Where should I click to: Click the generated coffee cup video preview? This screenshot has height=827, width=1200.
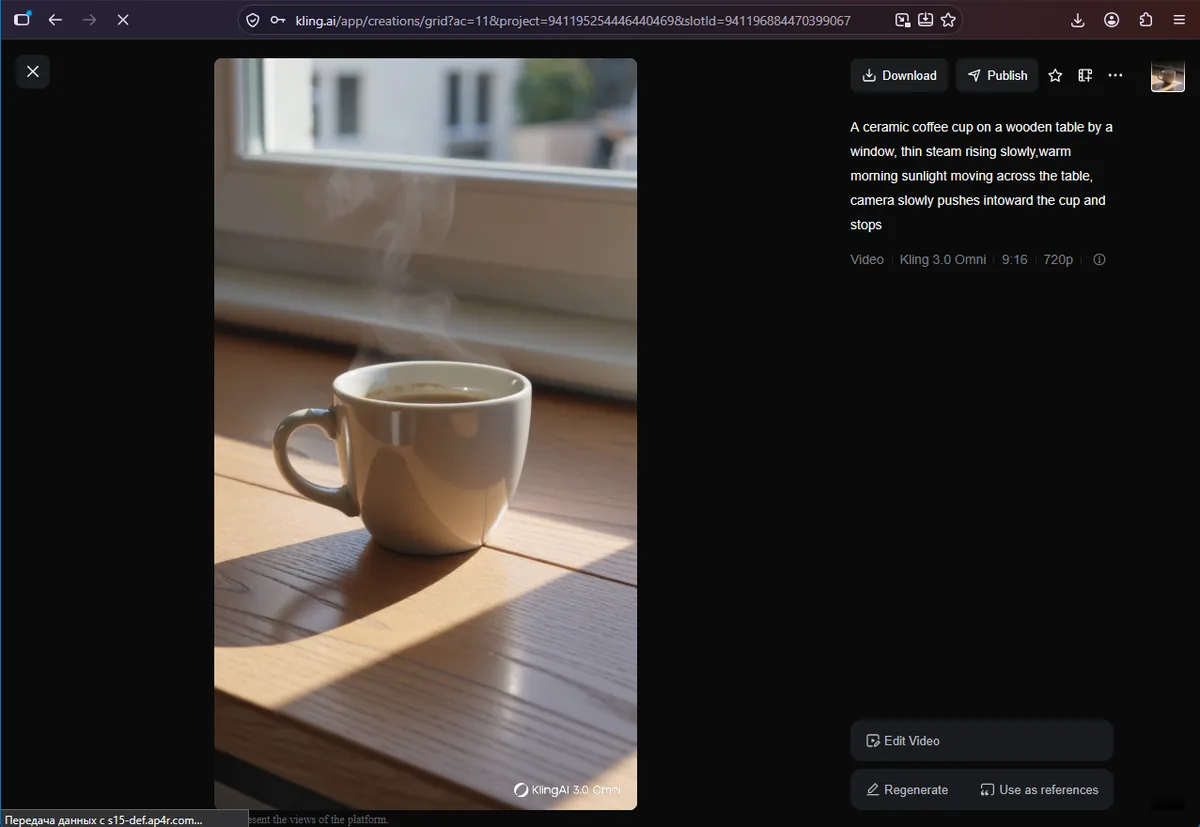pyautogui.click(x=425, y=433)
